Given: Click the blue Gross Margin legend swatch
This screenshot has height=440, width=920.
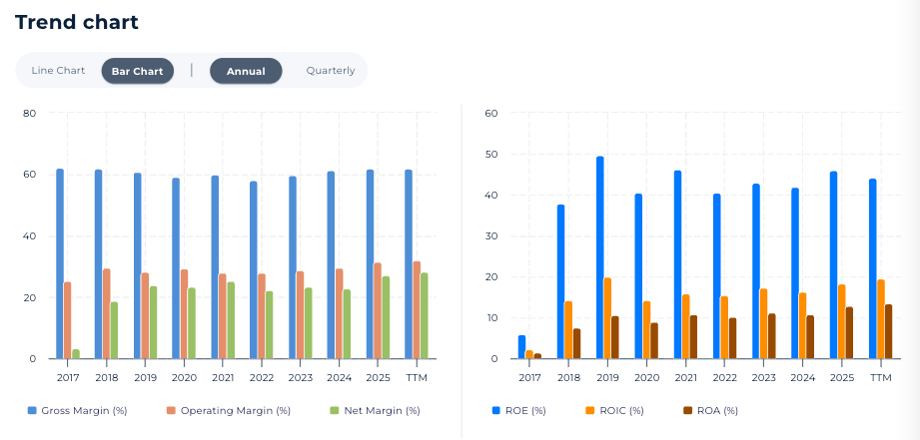Looking at the screenshot, I should (x=32, y=411).
